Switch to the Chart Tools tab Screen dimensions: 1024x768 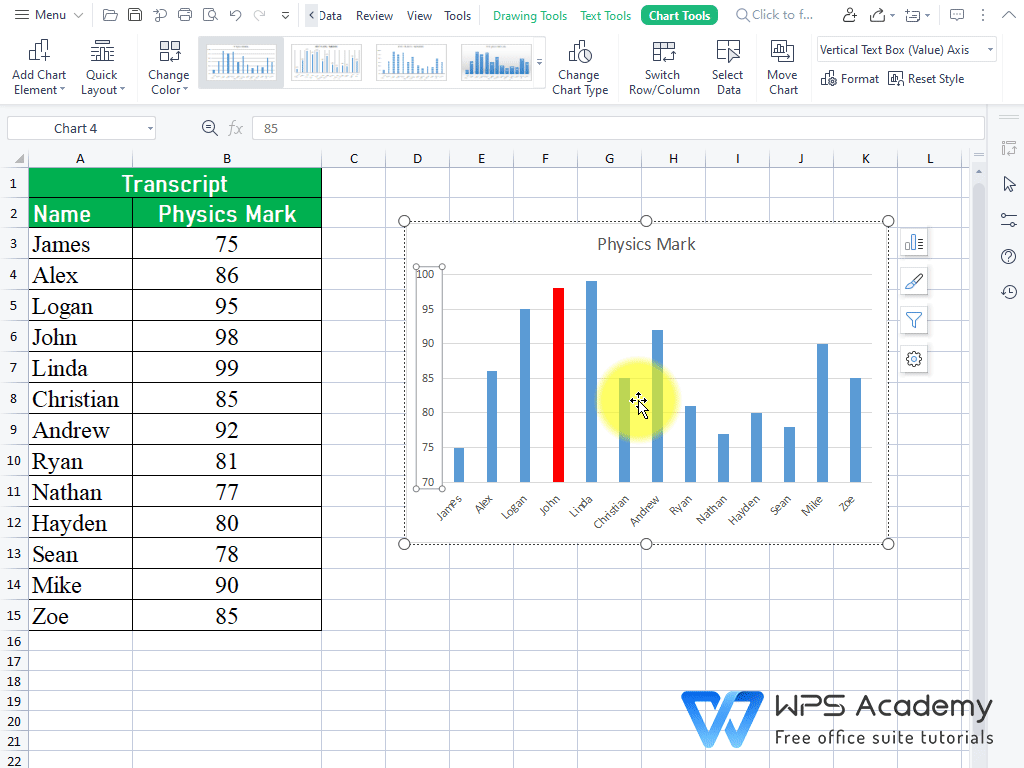tap(679, 15)
